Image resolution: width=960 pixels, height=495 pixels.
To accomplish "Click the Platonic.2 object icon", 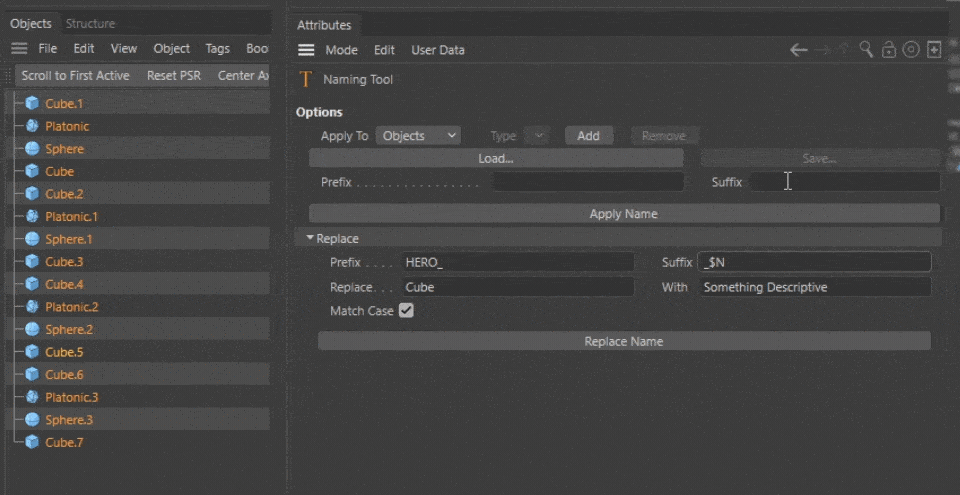I will point(32,307).
